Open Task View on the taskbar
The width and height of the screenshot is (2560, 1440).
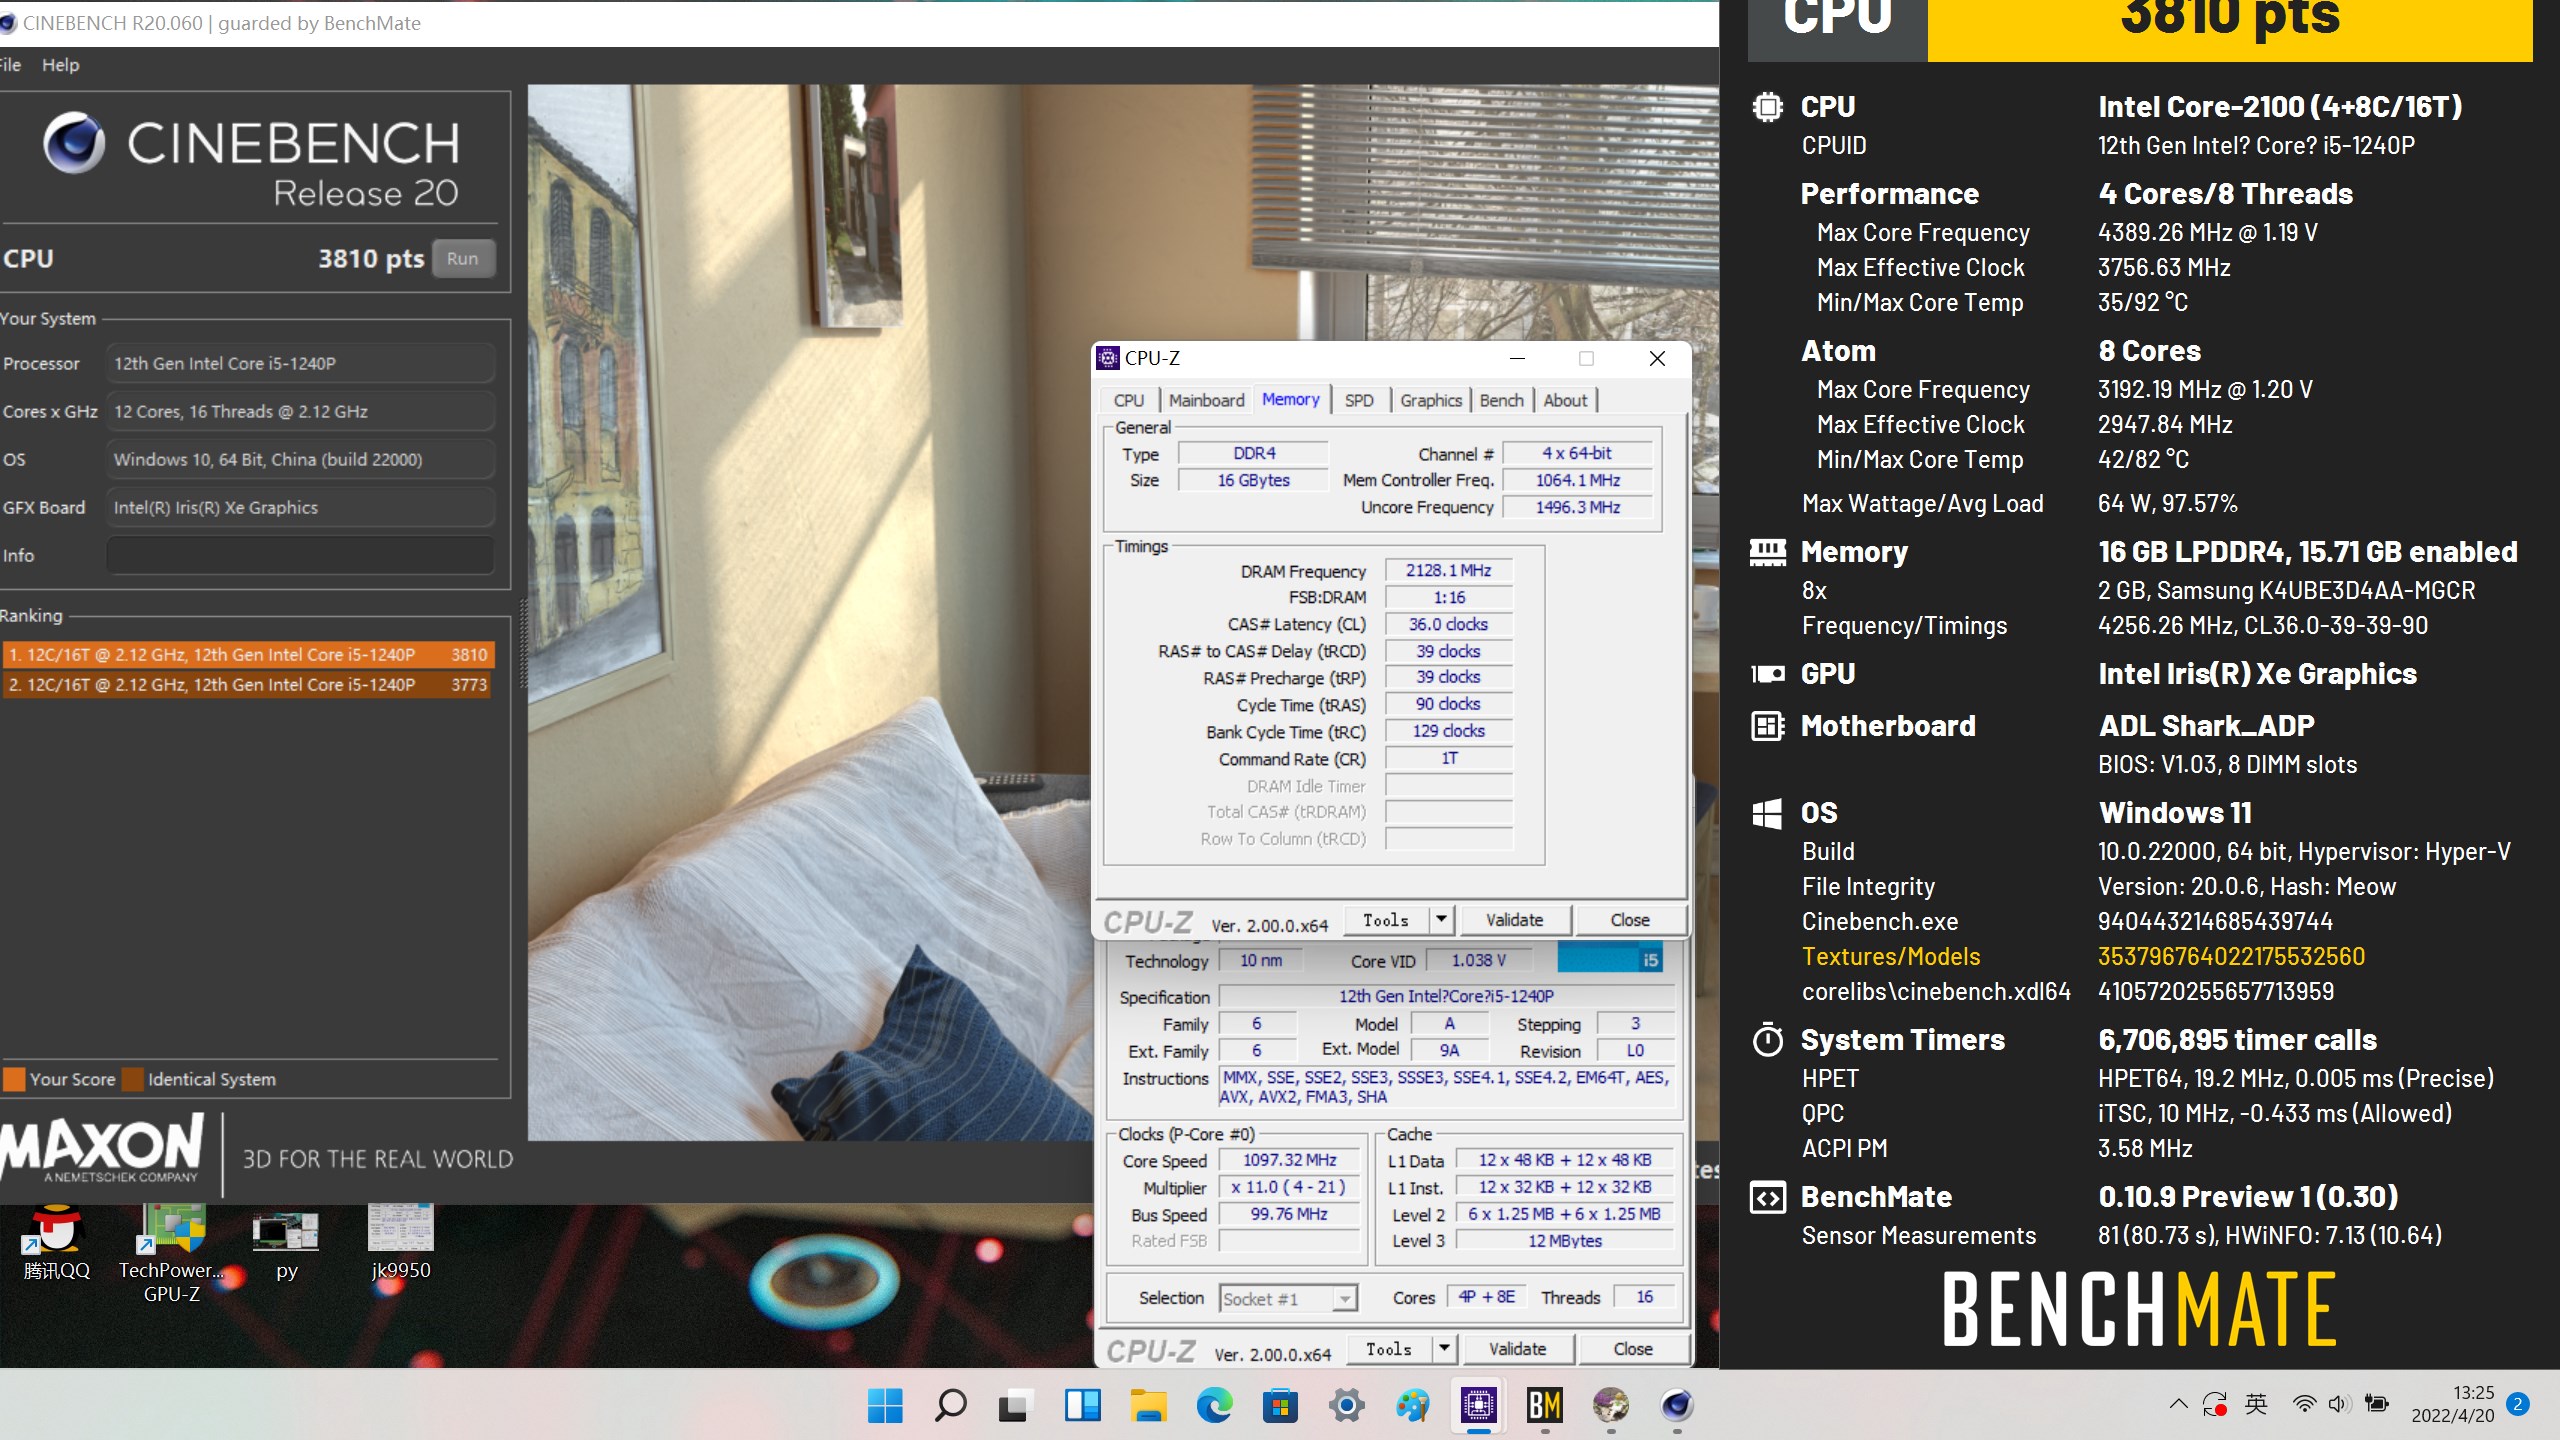point(1016,1406)
